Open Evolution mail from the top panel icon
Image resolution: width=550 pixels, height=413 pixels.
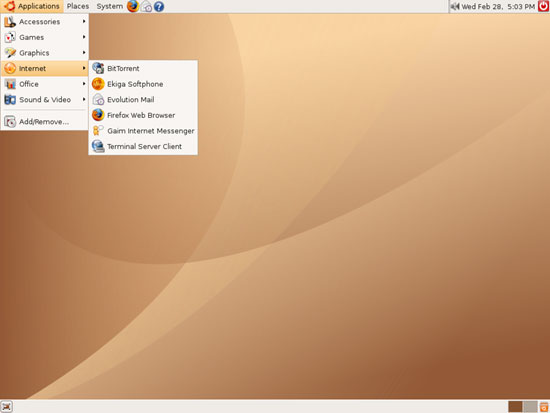(x=146, y=6)
